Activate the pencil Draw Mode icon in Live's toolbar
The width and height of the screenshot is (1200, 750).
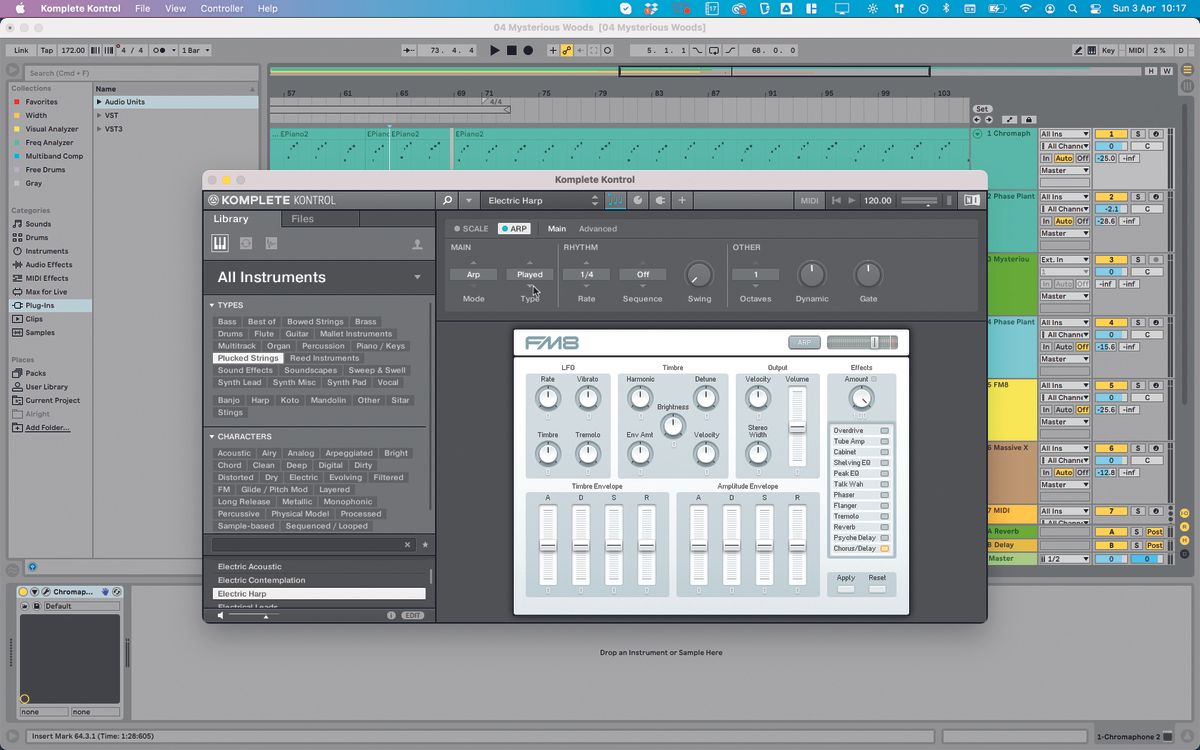point(1078,49)
